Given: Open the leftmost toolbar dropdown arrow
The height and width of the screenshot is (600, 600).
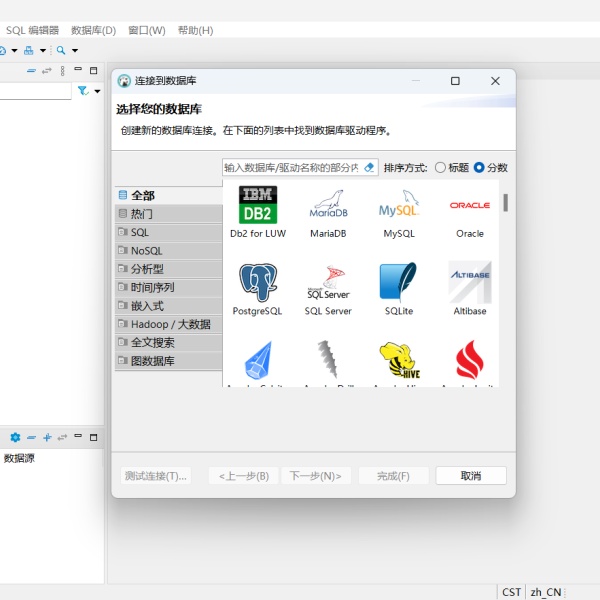Looking at the screenshot, I should tap(15, 50).
